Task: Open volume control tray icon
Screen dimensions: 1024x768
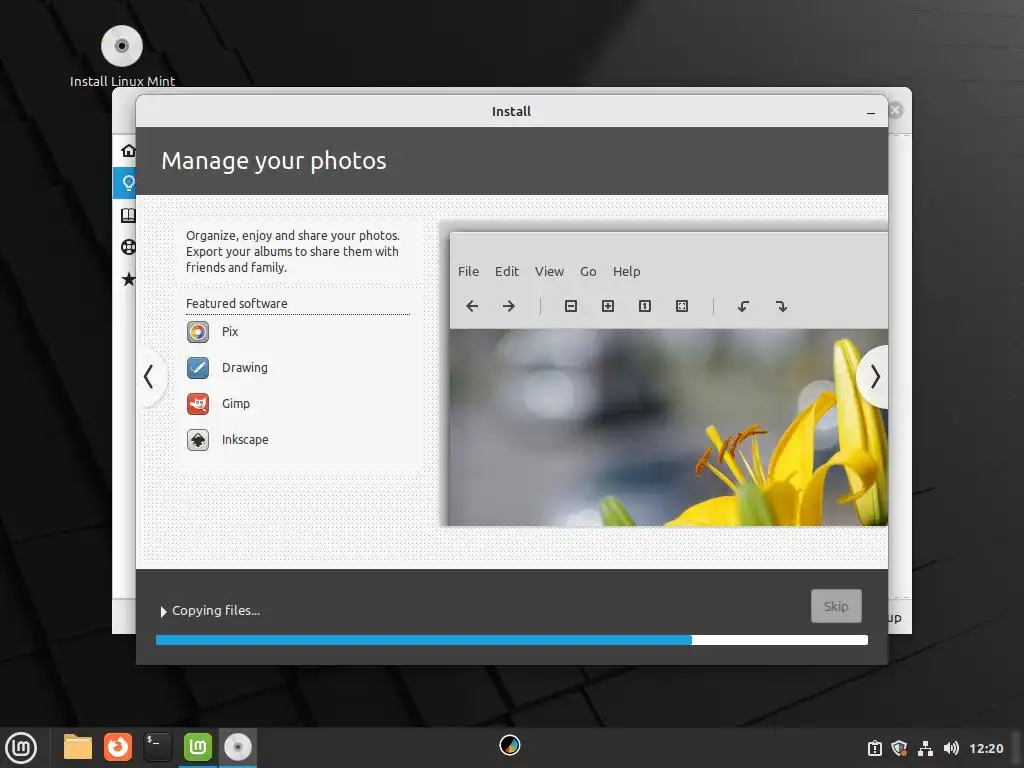Action: (x=952, y=748)
